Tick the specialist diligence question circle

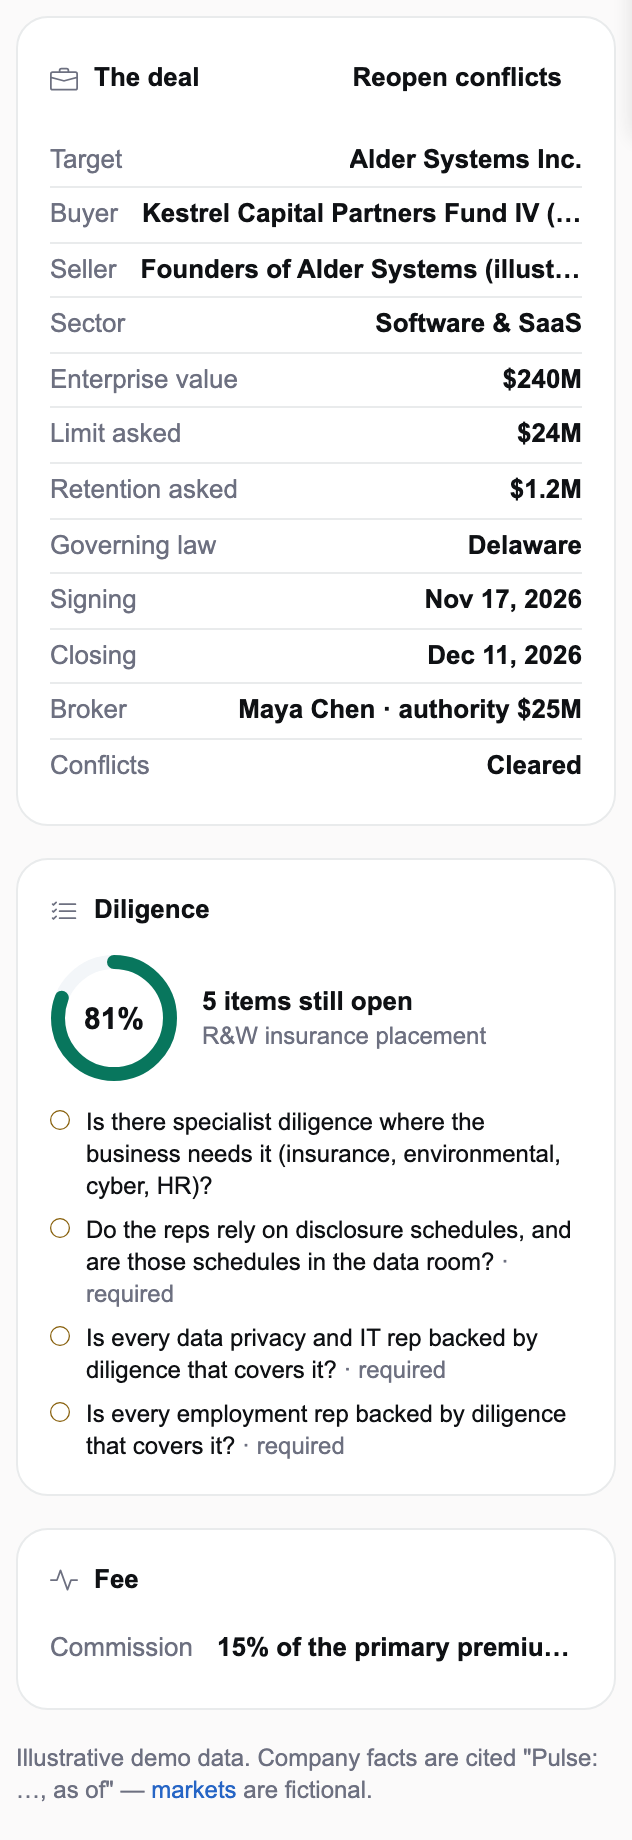click(x=60, y=1121)
